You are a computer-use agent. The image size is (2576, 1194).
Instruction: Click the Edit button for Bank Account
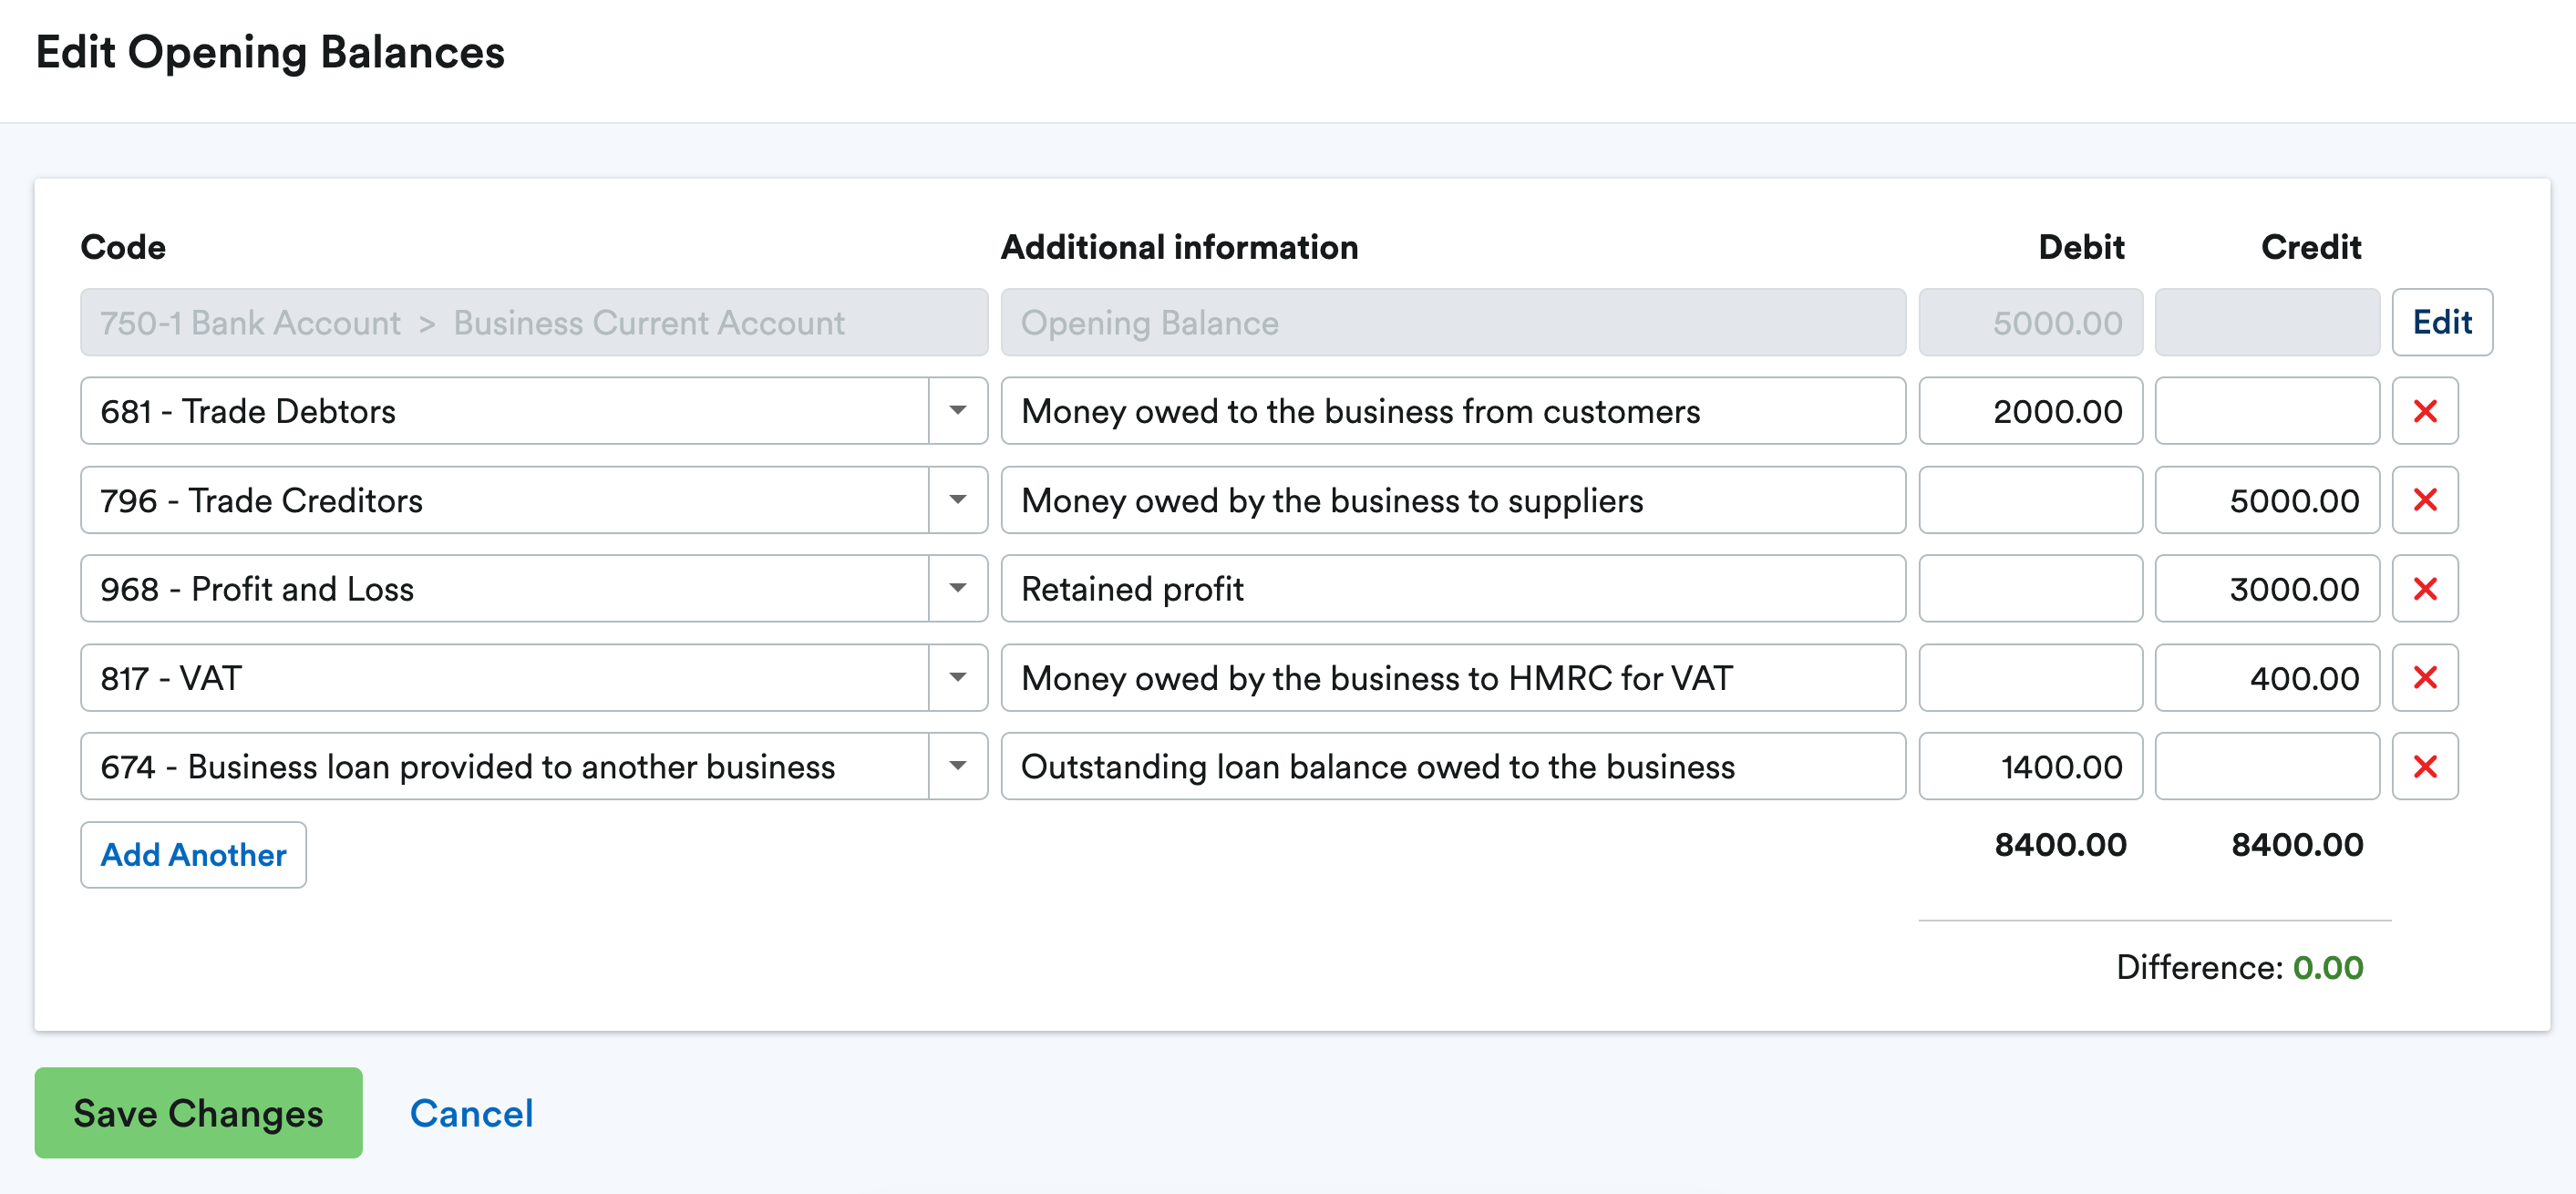point(2441,322)
